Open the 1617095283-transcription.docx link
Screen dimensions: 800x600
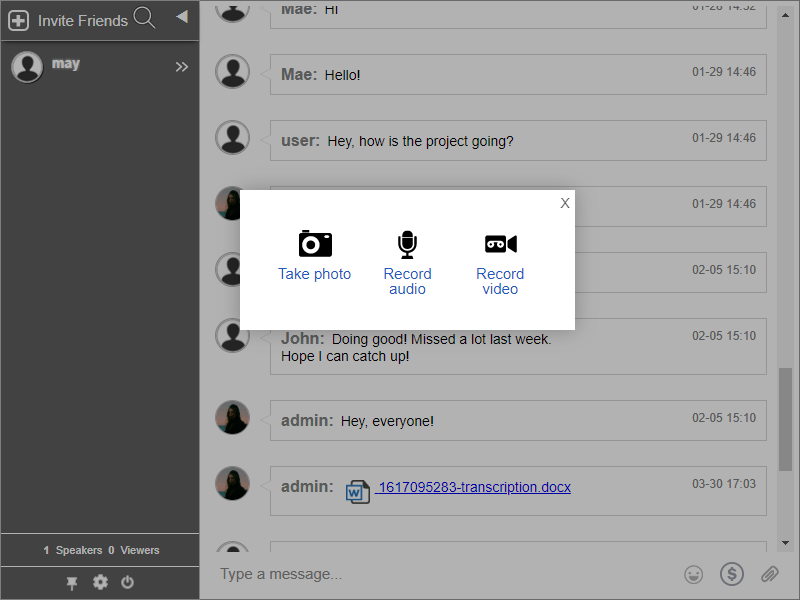coord(474,487)
